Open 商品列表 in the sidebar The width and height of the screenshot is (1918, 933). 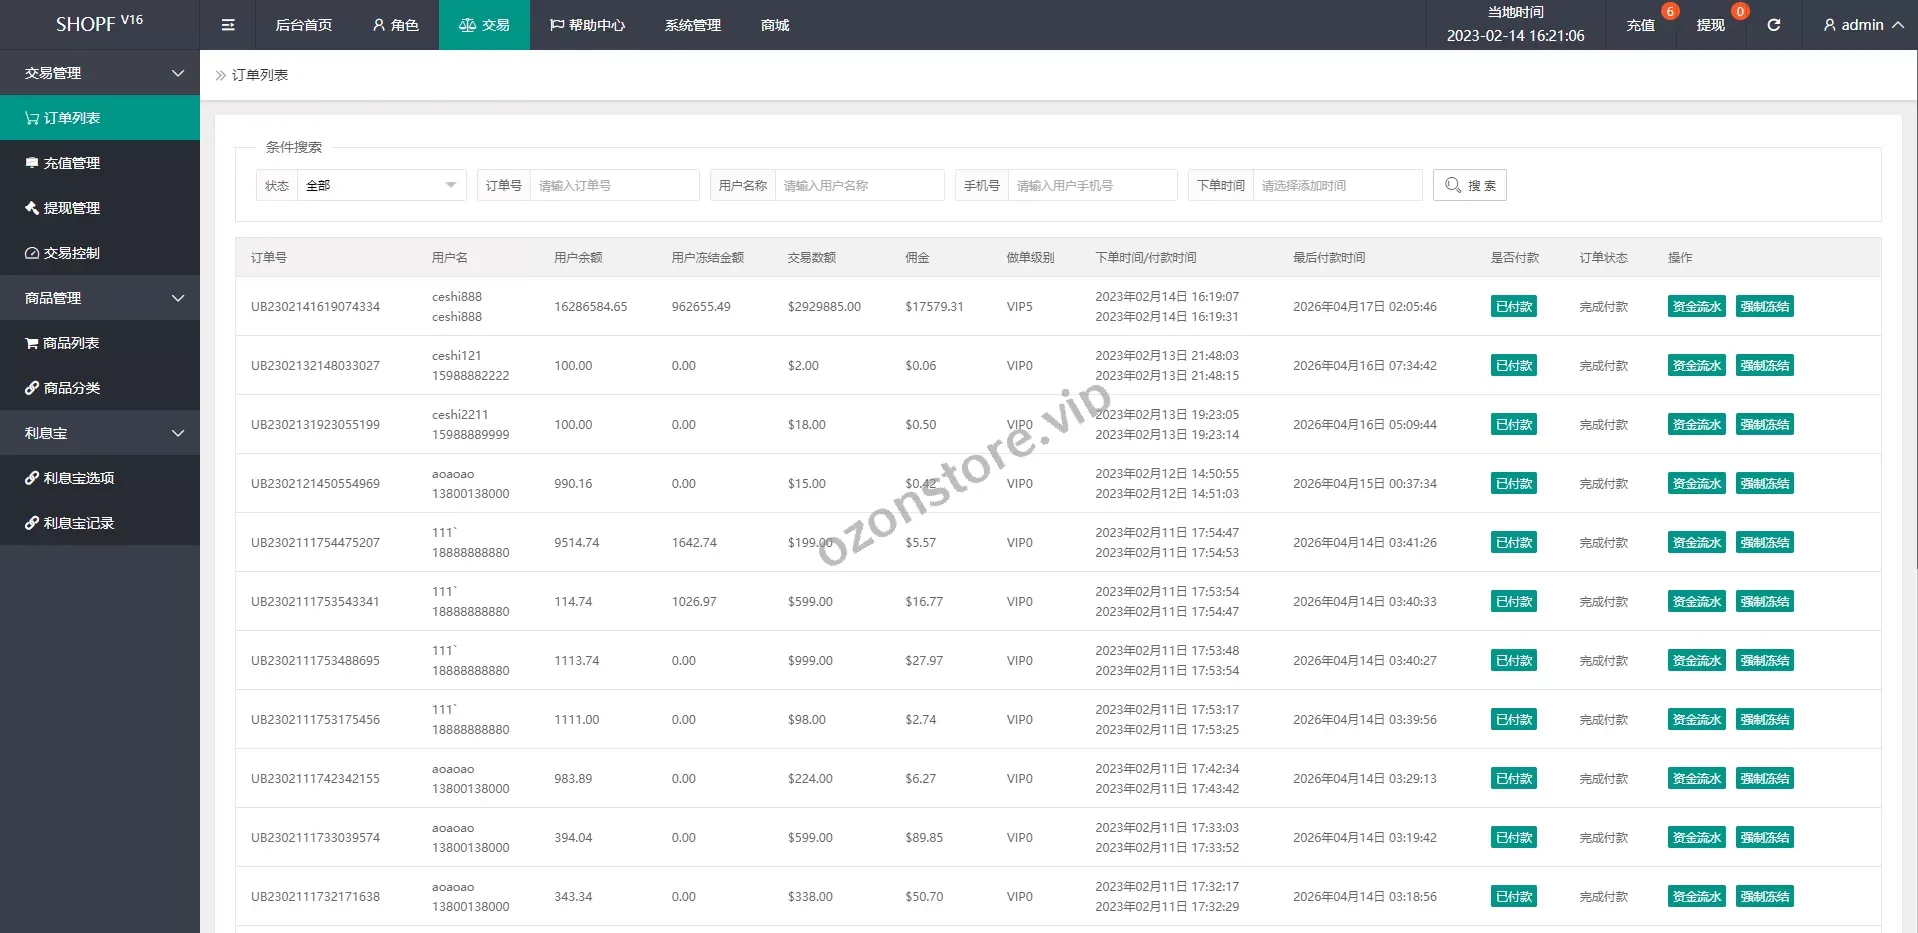click(x=70, y=343)
